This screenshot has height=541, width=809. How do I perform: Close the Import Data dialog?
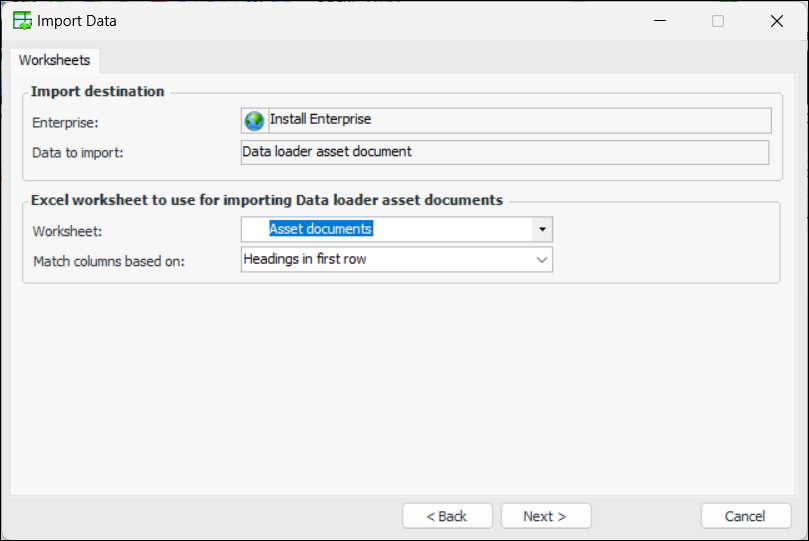777,20
